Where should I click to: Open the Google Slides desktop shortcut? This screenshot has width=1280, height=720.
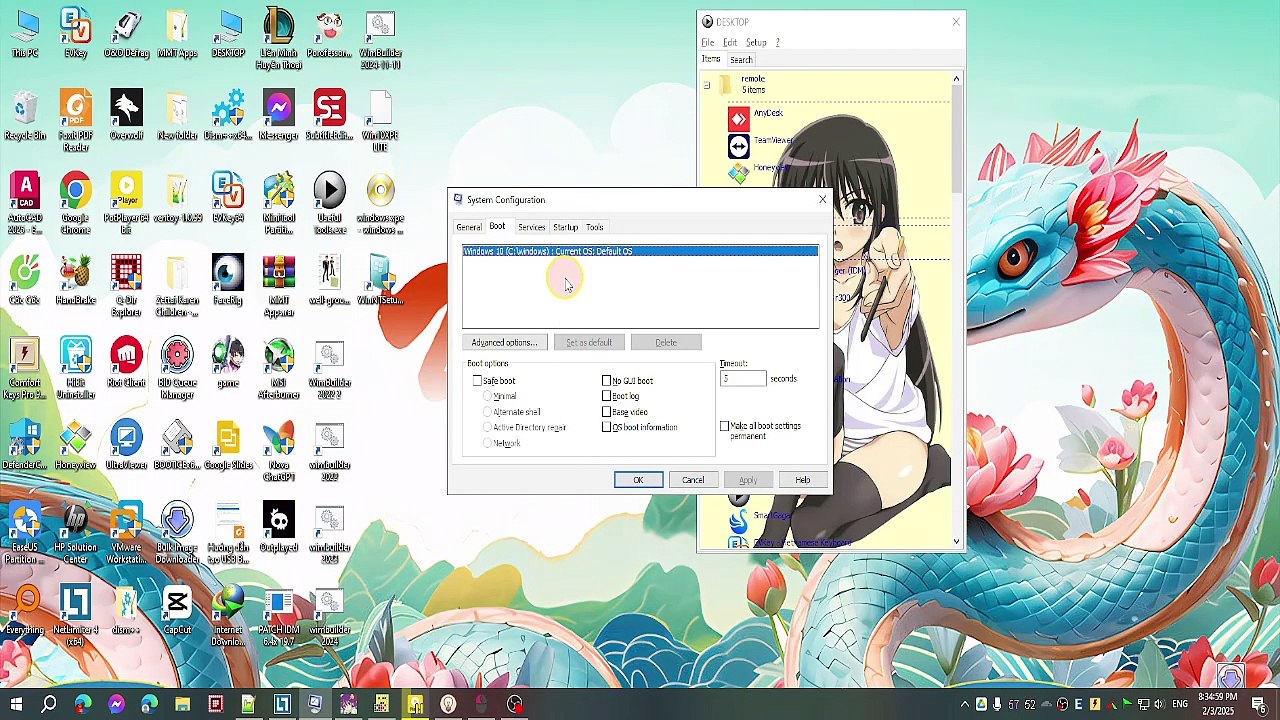(227, 446)
